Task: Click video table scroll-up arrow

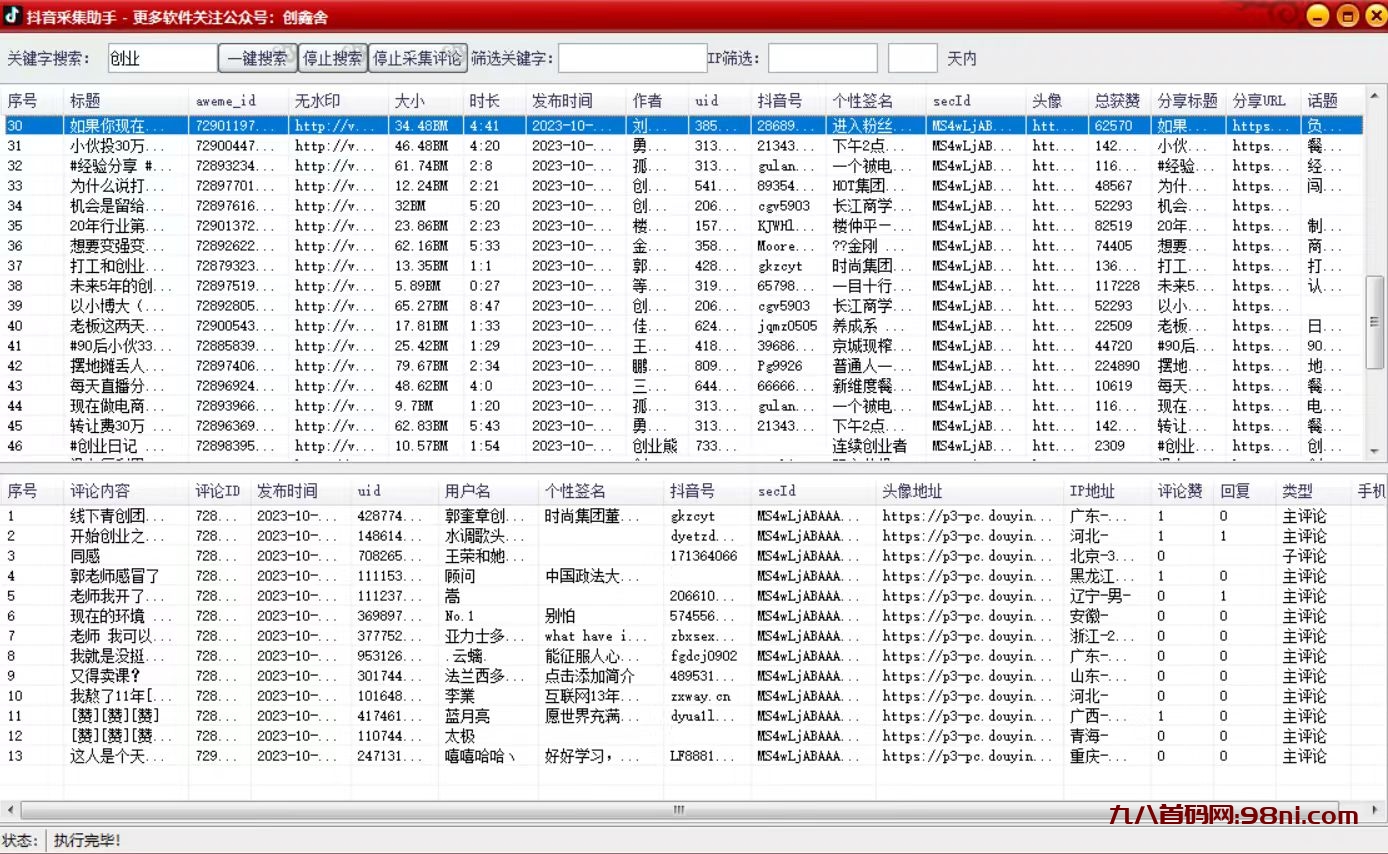Action: (x=1375, y=94)
